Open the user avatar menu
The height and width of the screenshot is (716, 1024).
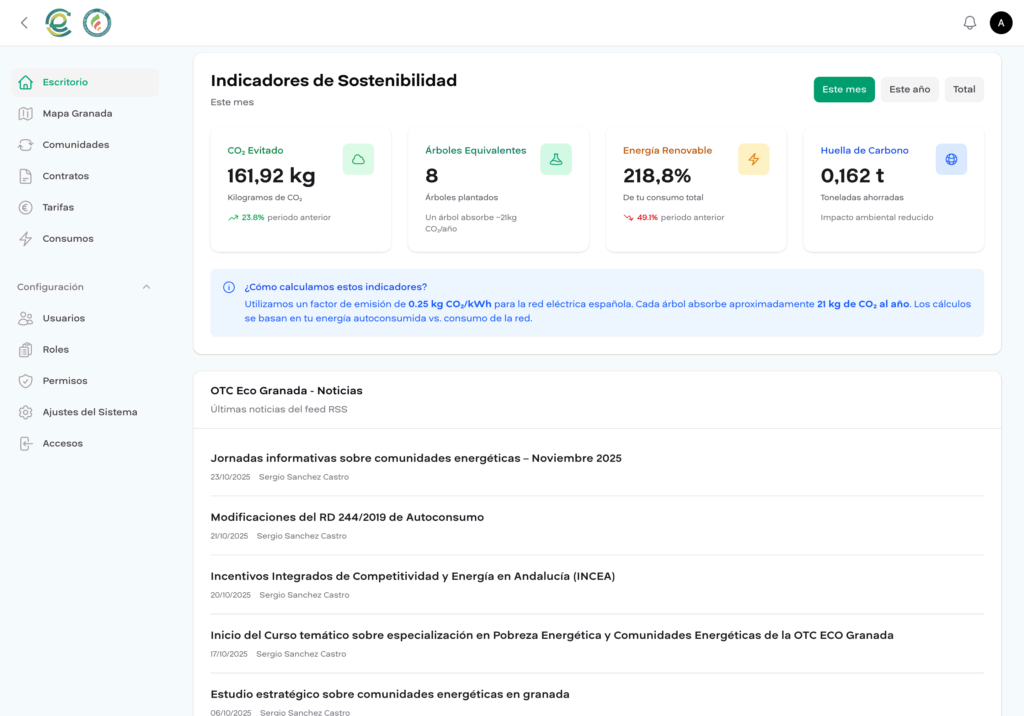[x=1001, y=22]
